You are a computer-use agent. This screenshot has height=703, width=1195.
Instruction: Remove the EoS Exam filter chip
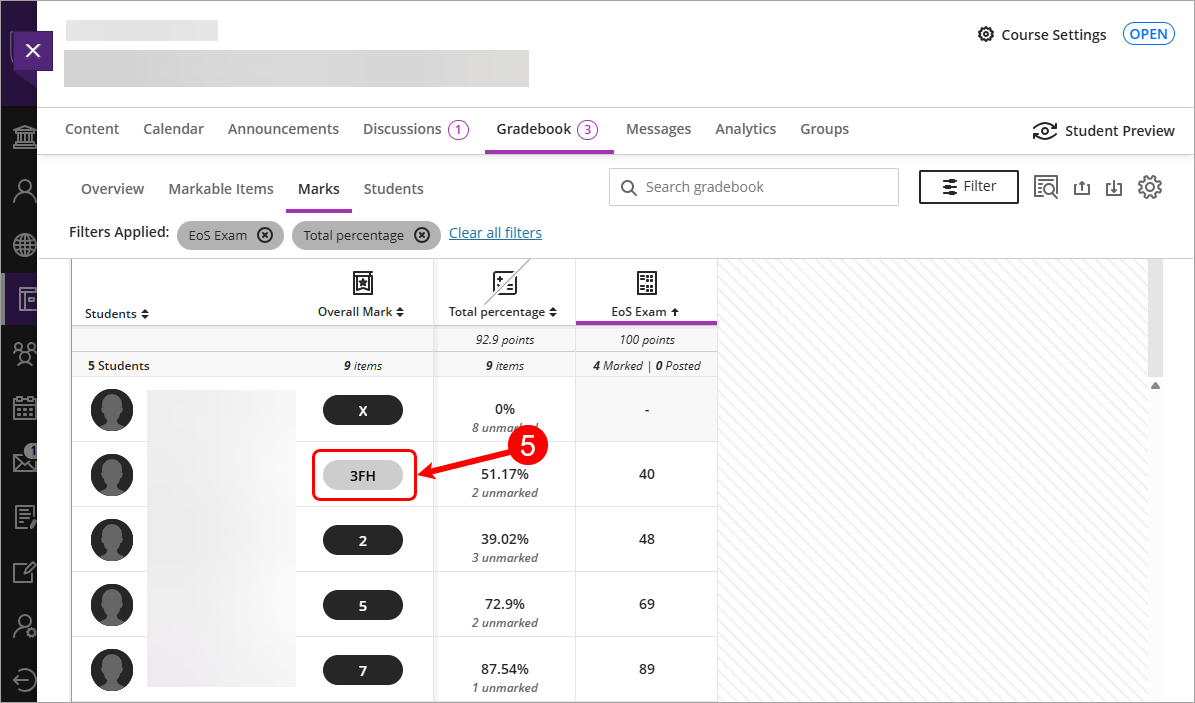pyautogui.click(x=264, y=235)
